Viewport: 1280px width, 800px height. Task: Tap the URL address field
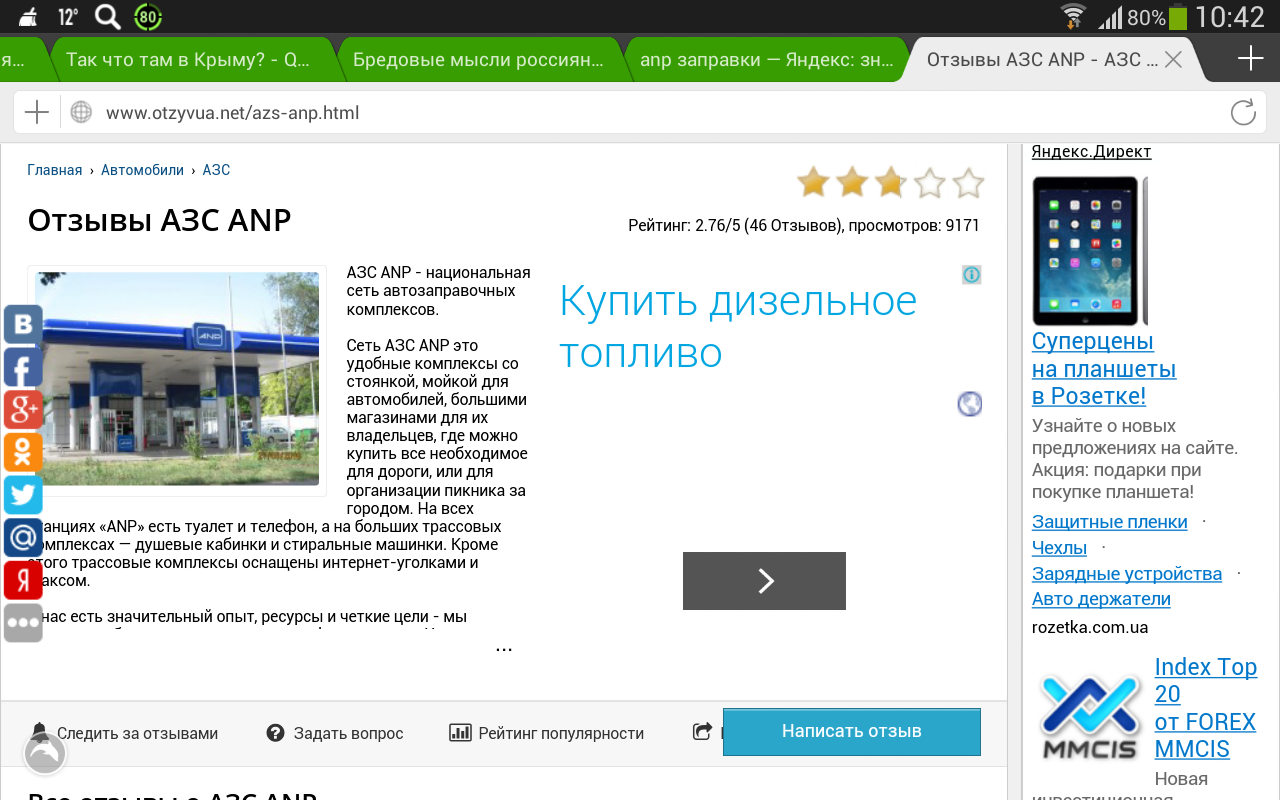coord(640,113)
